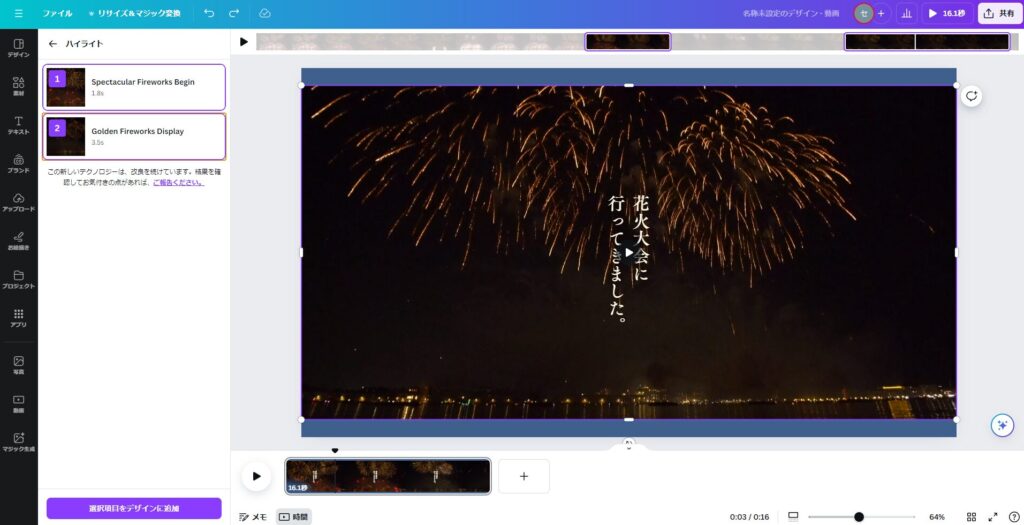Click the undo arrow icon
Screen dimensions: 1024x525
209,14
